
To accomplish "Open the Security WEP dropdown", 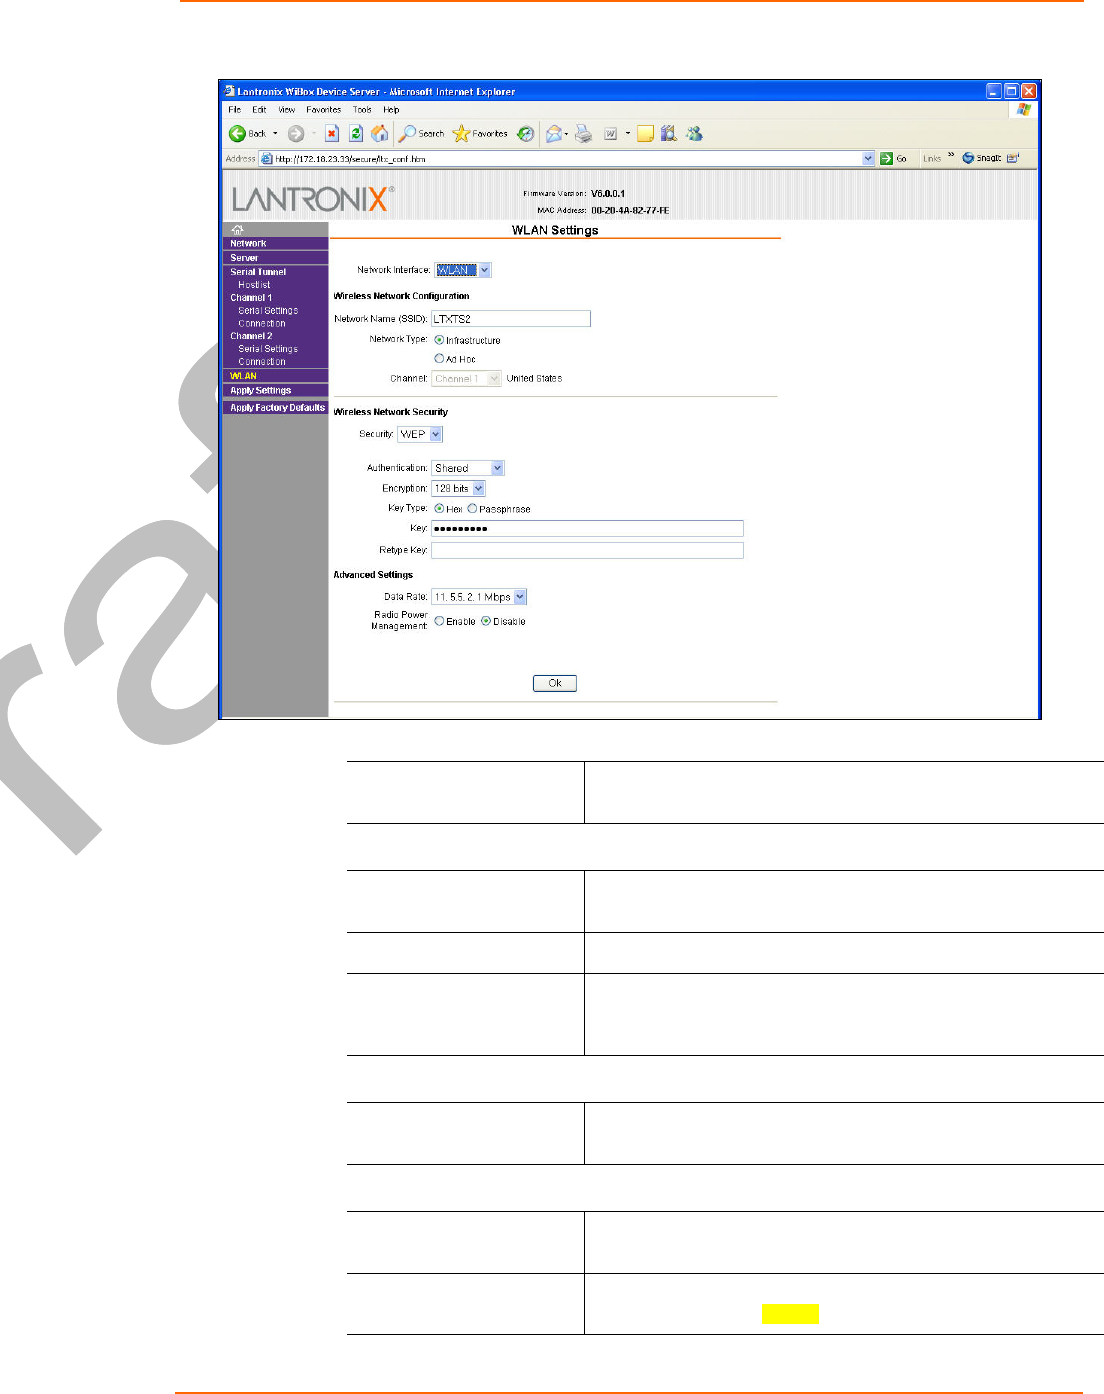I will tap(420, 434).
